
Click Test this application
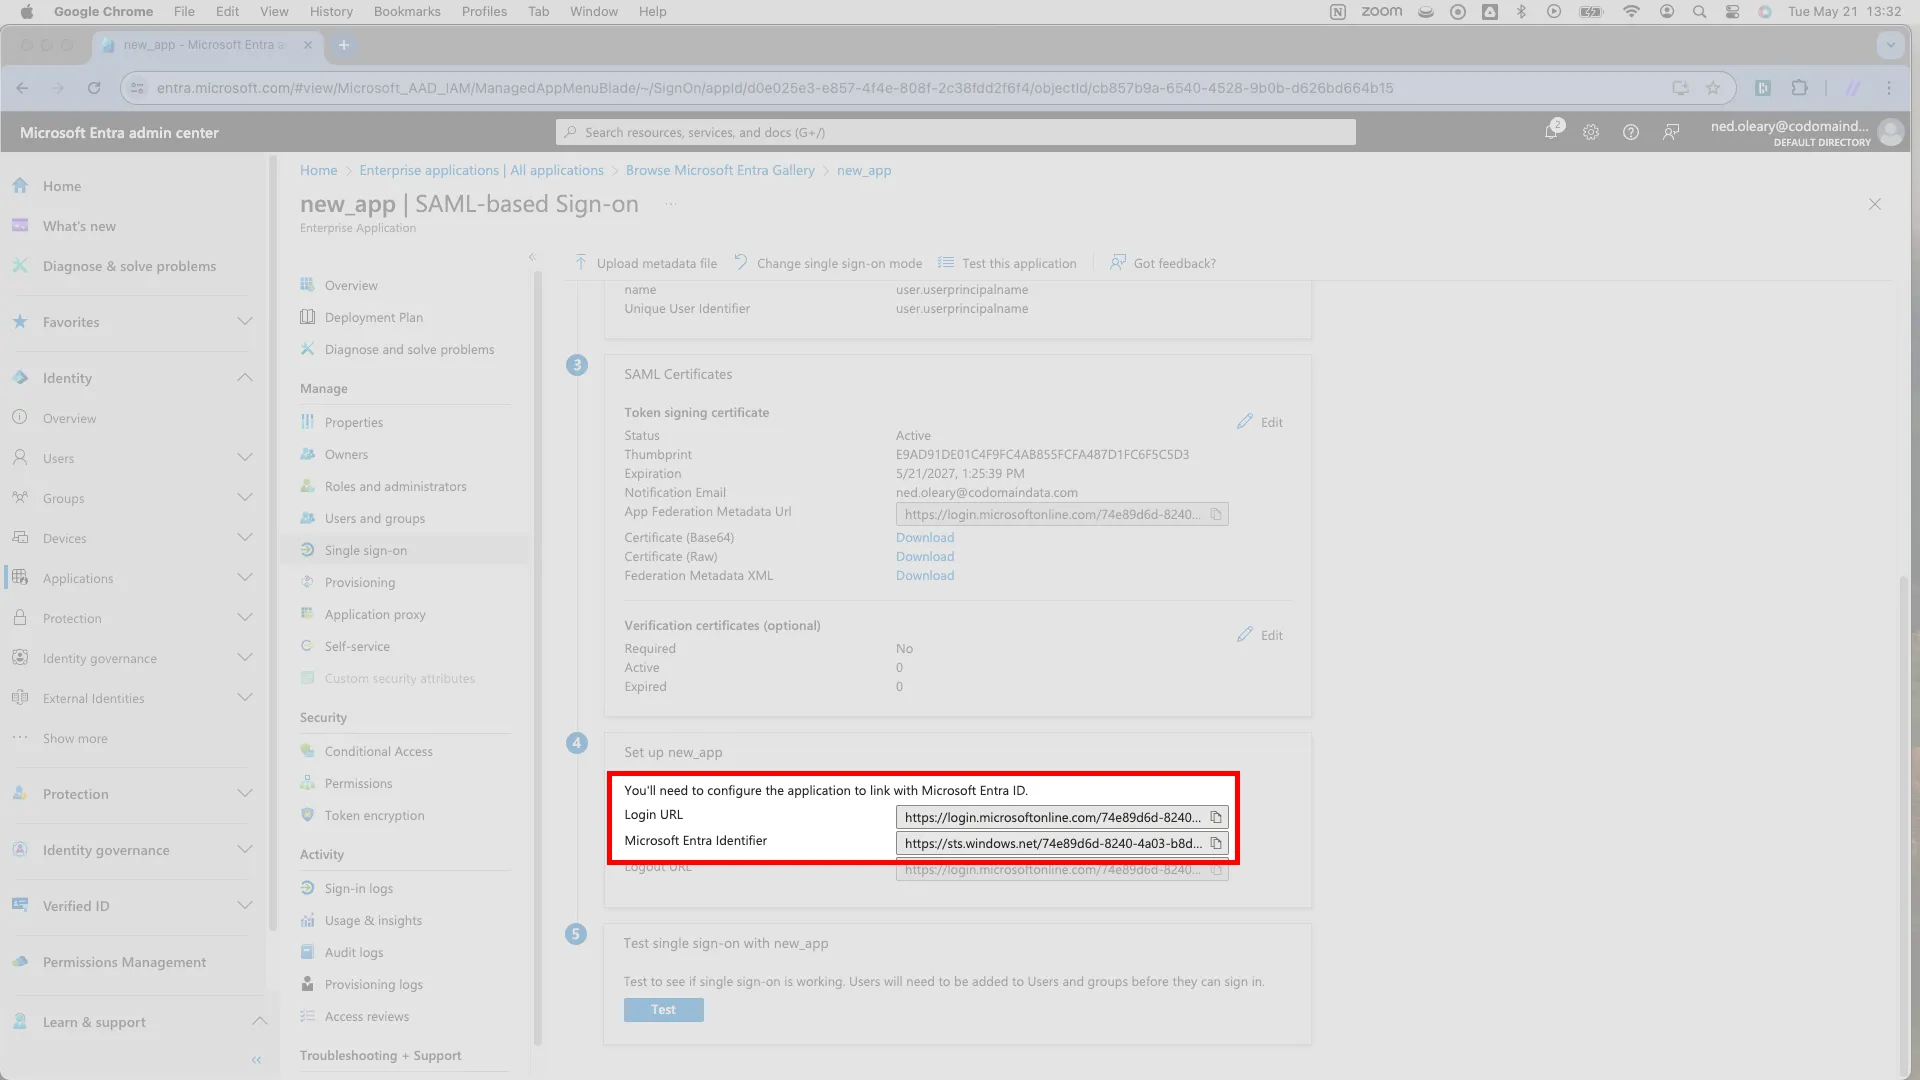1007,263
